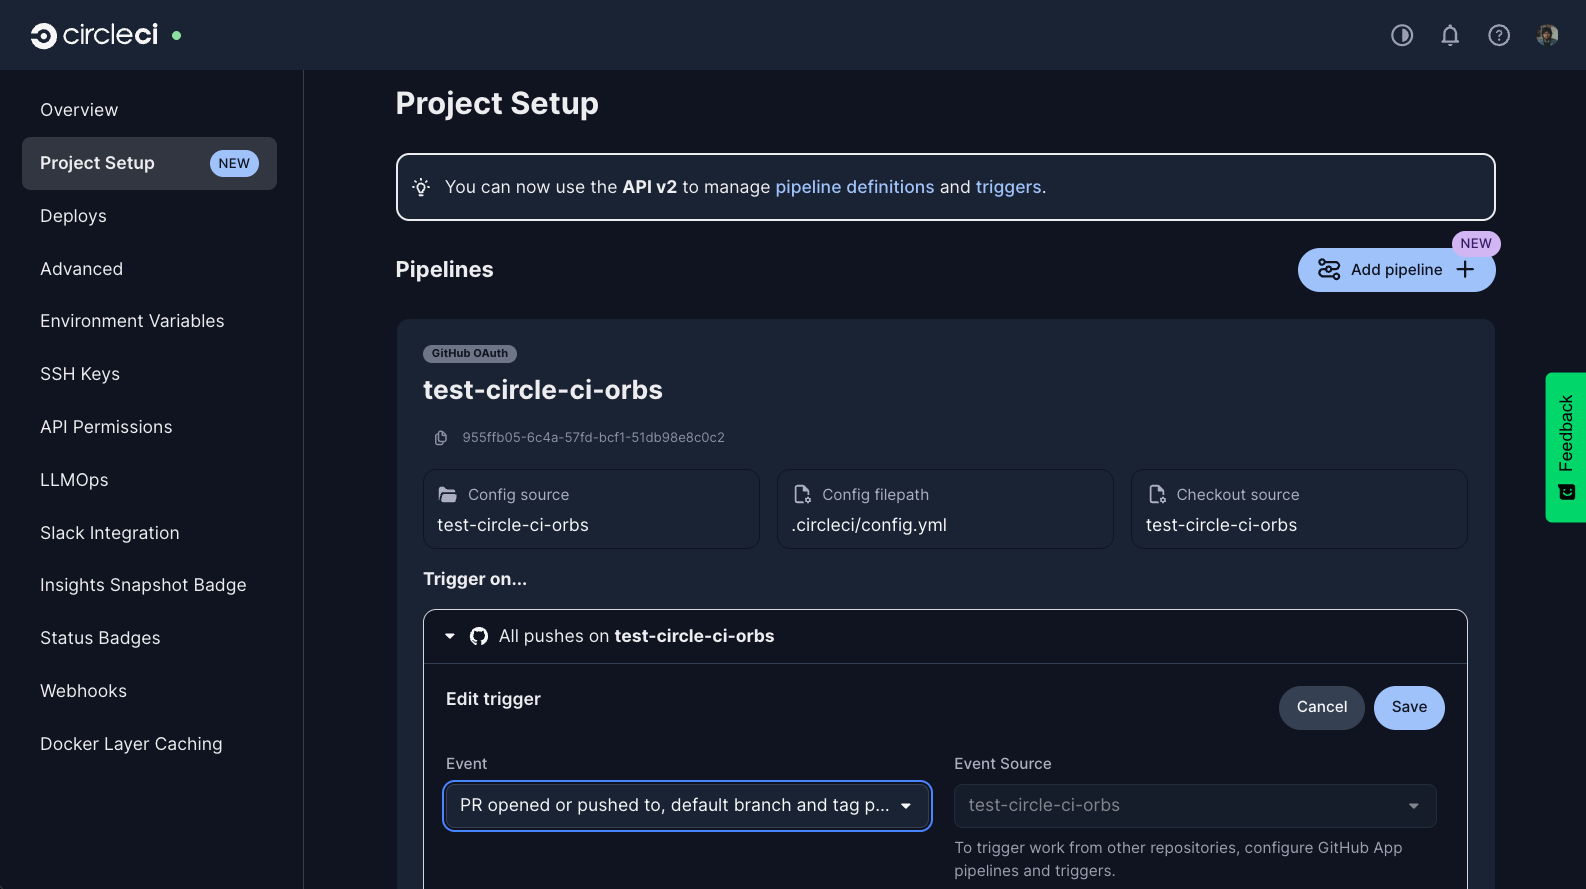Image resolution: width=1586 pixels, height=889 pixels.
Task: Click the Add pipeline button
Action: click(1396, 270)
